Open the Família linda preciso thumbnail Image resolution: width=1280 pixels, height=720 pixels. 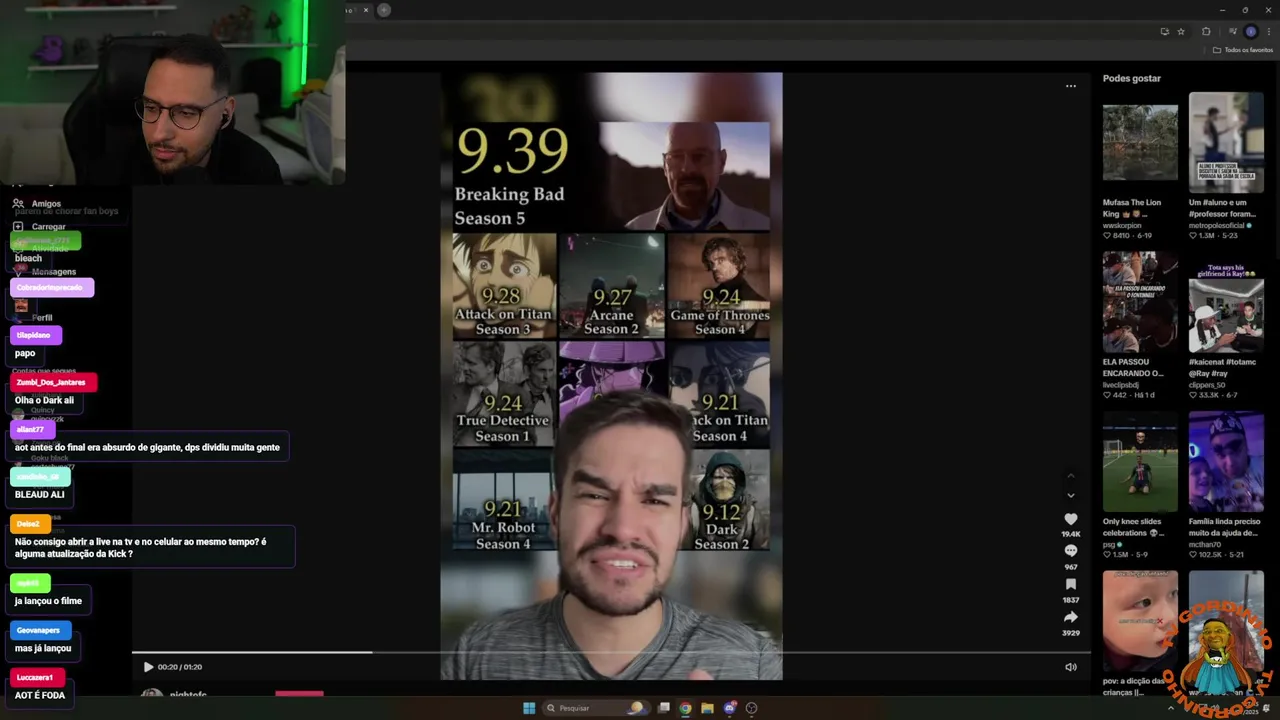(1226, 461)
